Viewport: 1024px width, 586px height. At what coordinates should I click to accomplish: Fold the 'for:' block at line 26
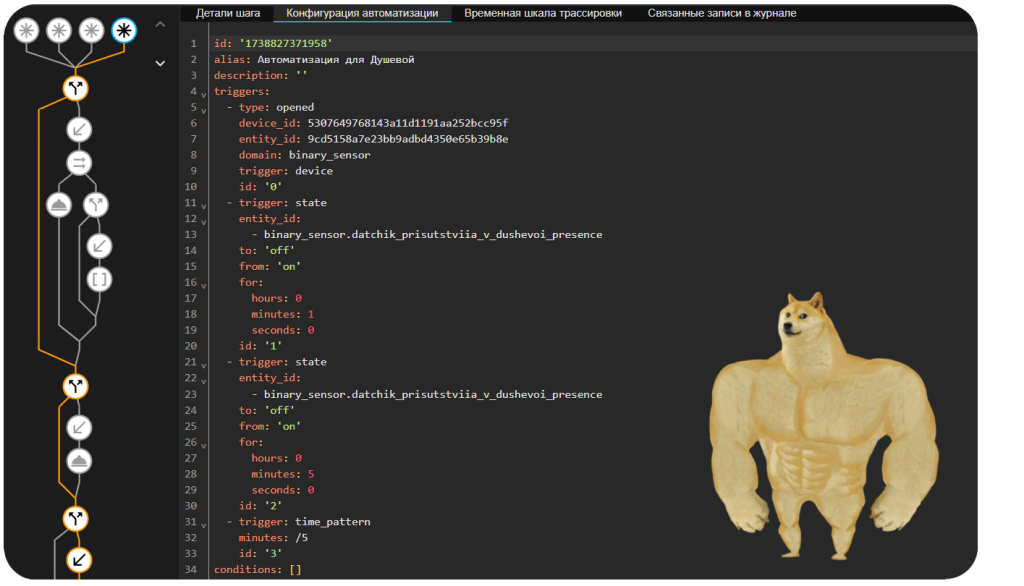(204, 445)
